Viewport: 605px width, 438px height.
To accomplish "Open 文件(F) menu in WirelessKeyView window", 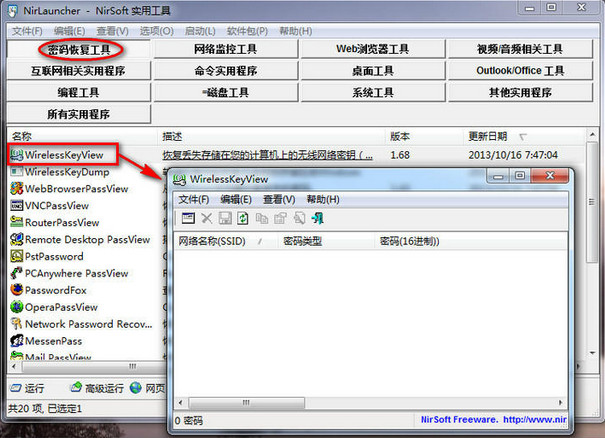I will point(194,199).
